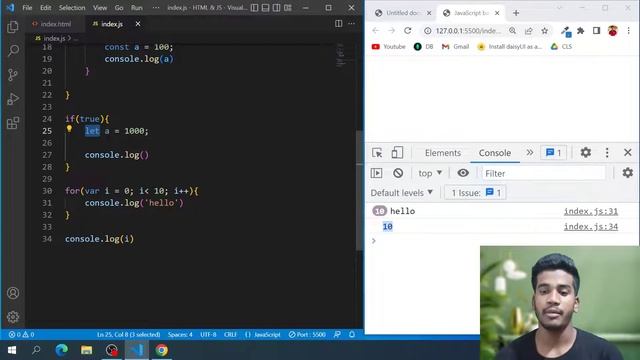Open the top context dropdown
Viewport: 640px width, 360px height.
[430, 173]
